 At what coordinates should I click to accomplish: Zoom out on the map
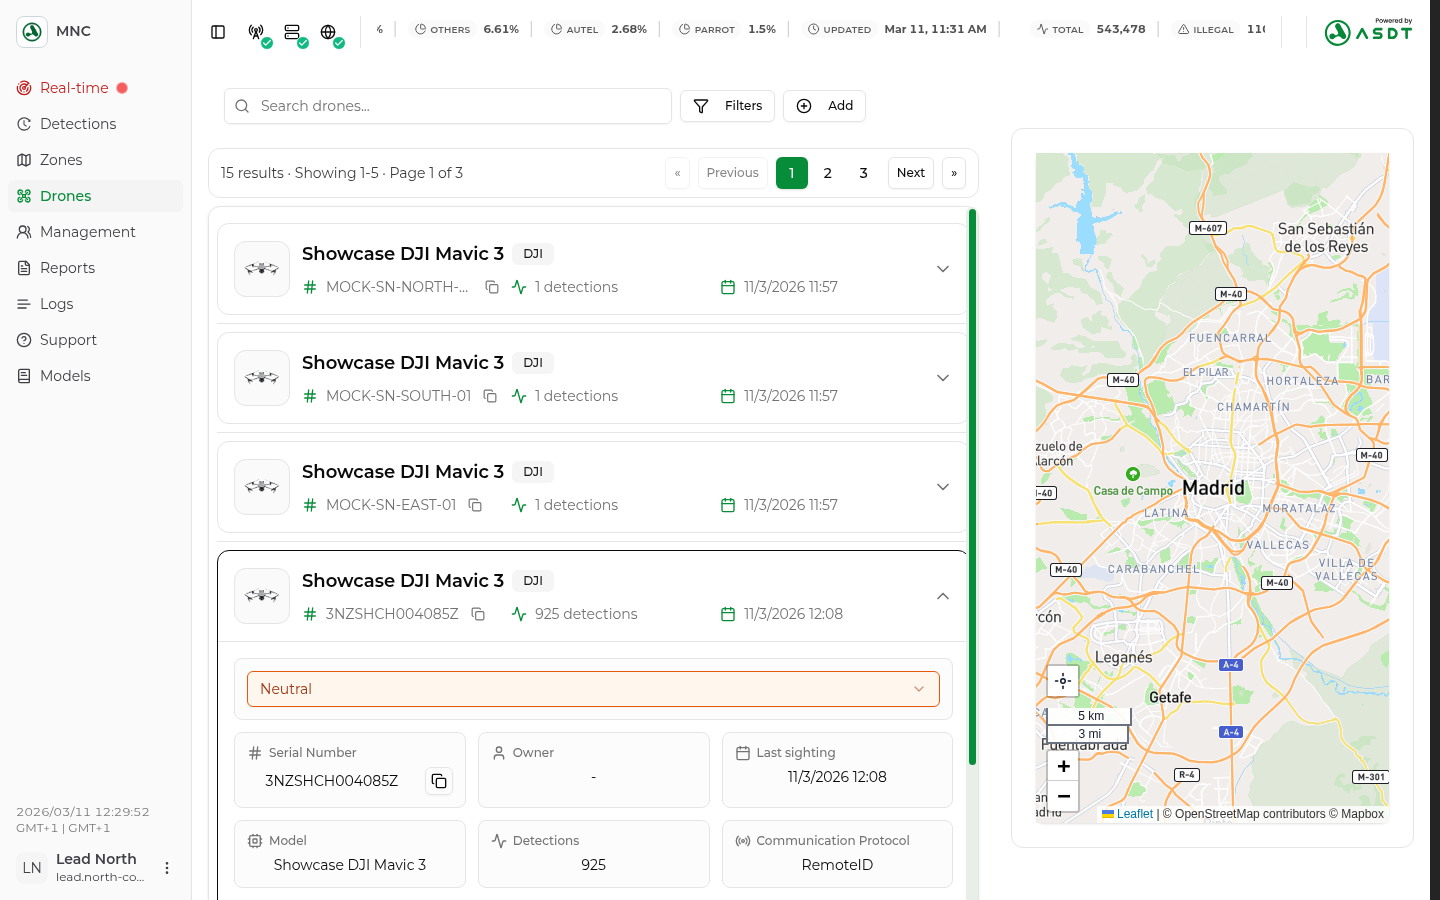(x=1063, y=796)
